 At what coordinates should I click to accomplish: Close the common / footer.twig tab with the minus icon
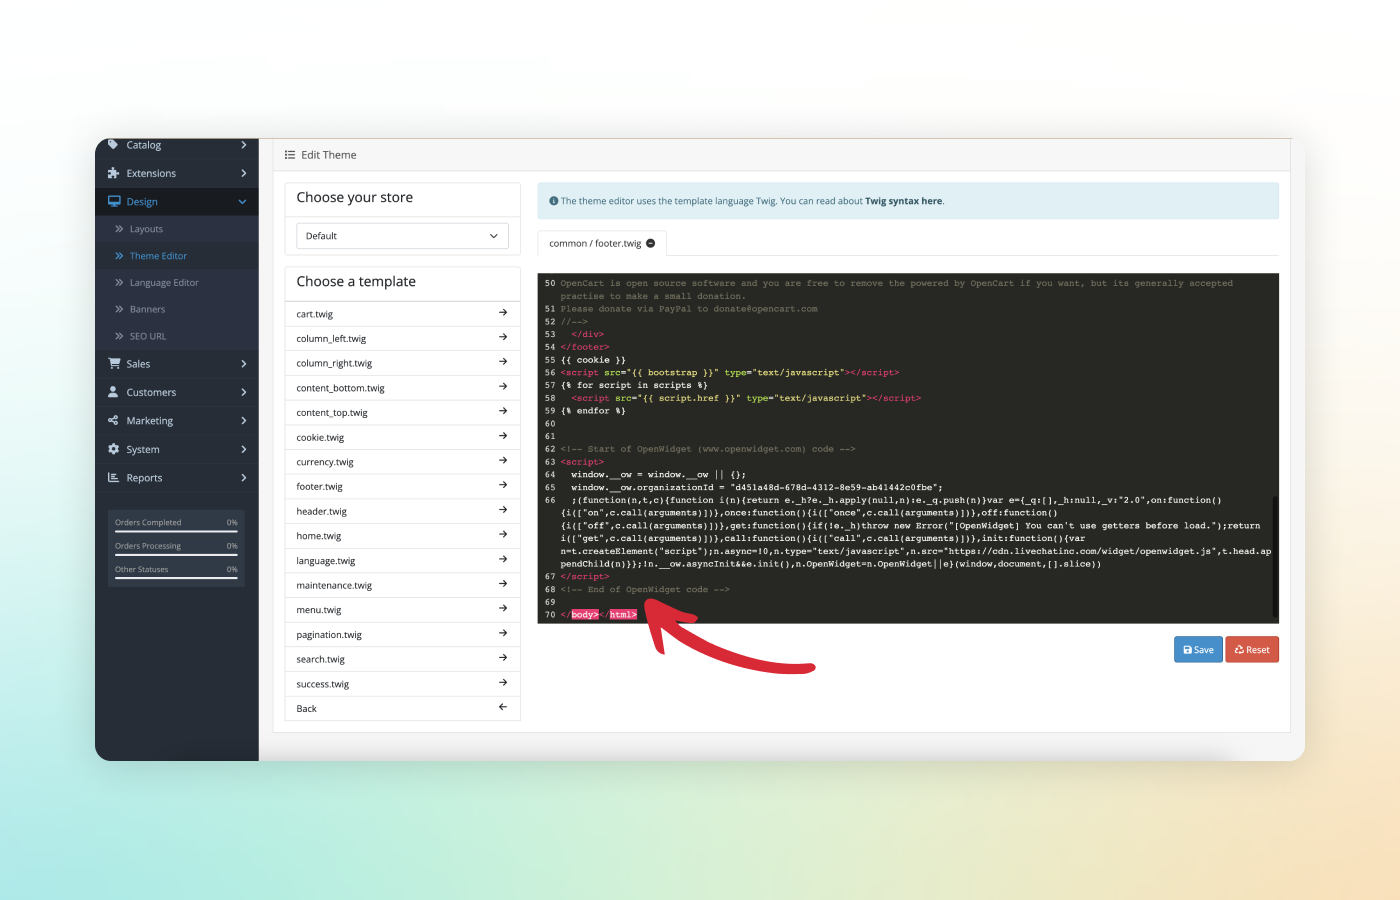651,244
